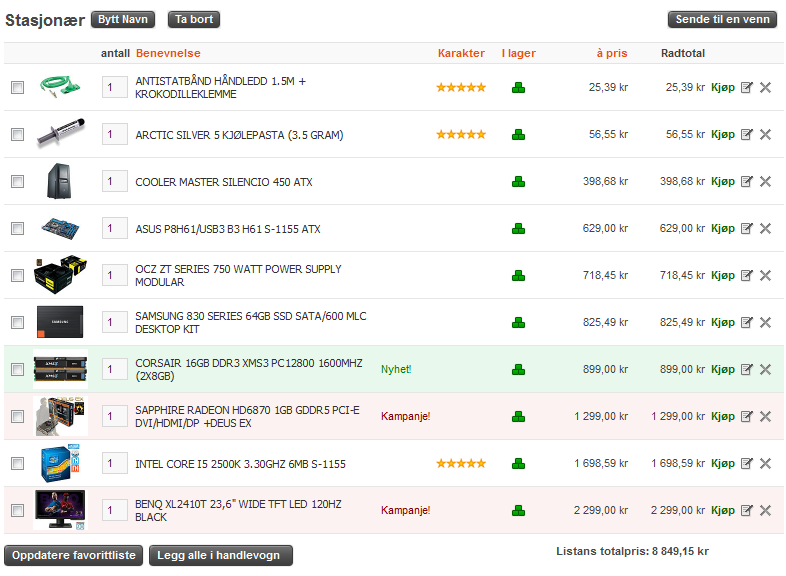Open Intel Core i5 box thumbnail
Image resolution: width=786 pixels, height=576 pixels.
(x=60, y=463)
